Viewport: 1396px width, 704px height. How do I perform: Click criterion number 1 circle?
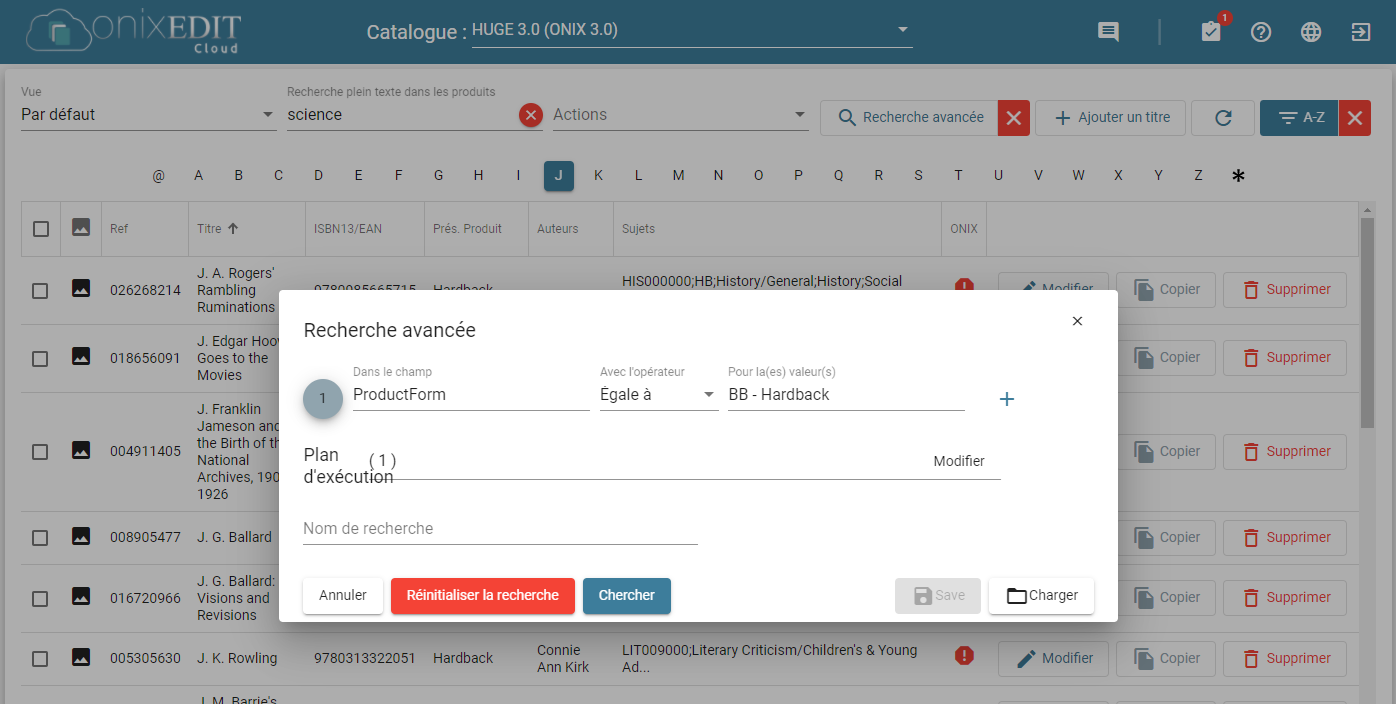pyautogui.click(x=322, y=399)
